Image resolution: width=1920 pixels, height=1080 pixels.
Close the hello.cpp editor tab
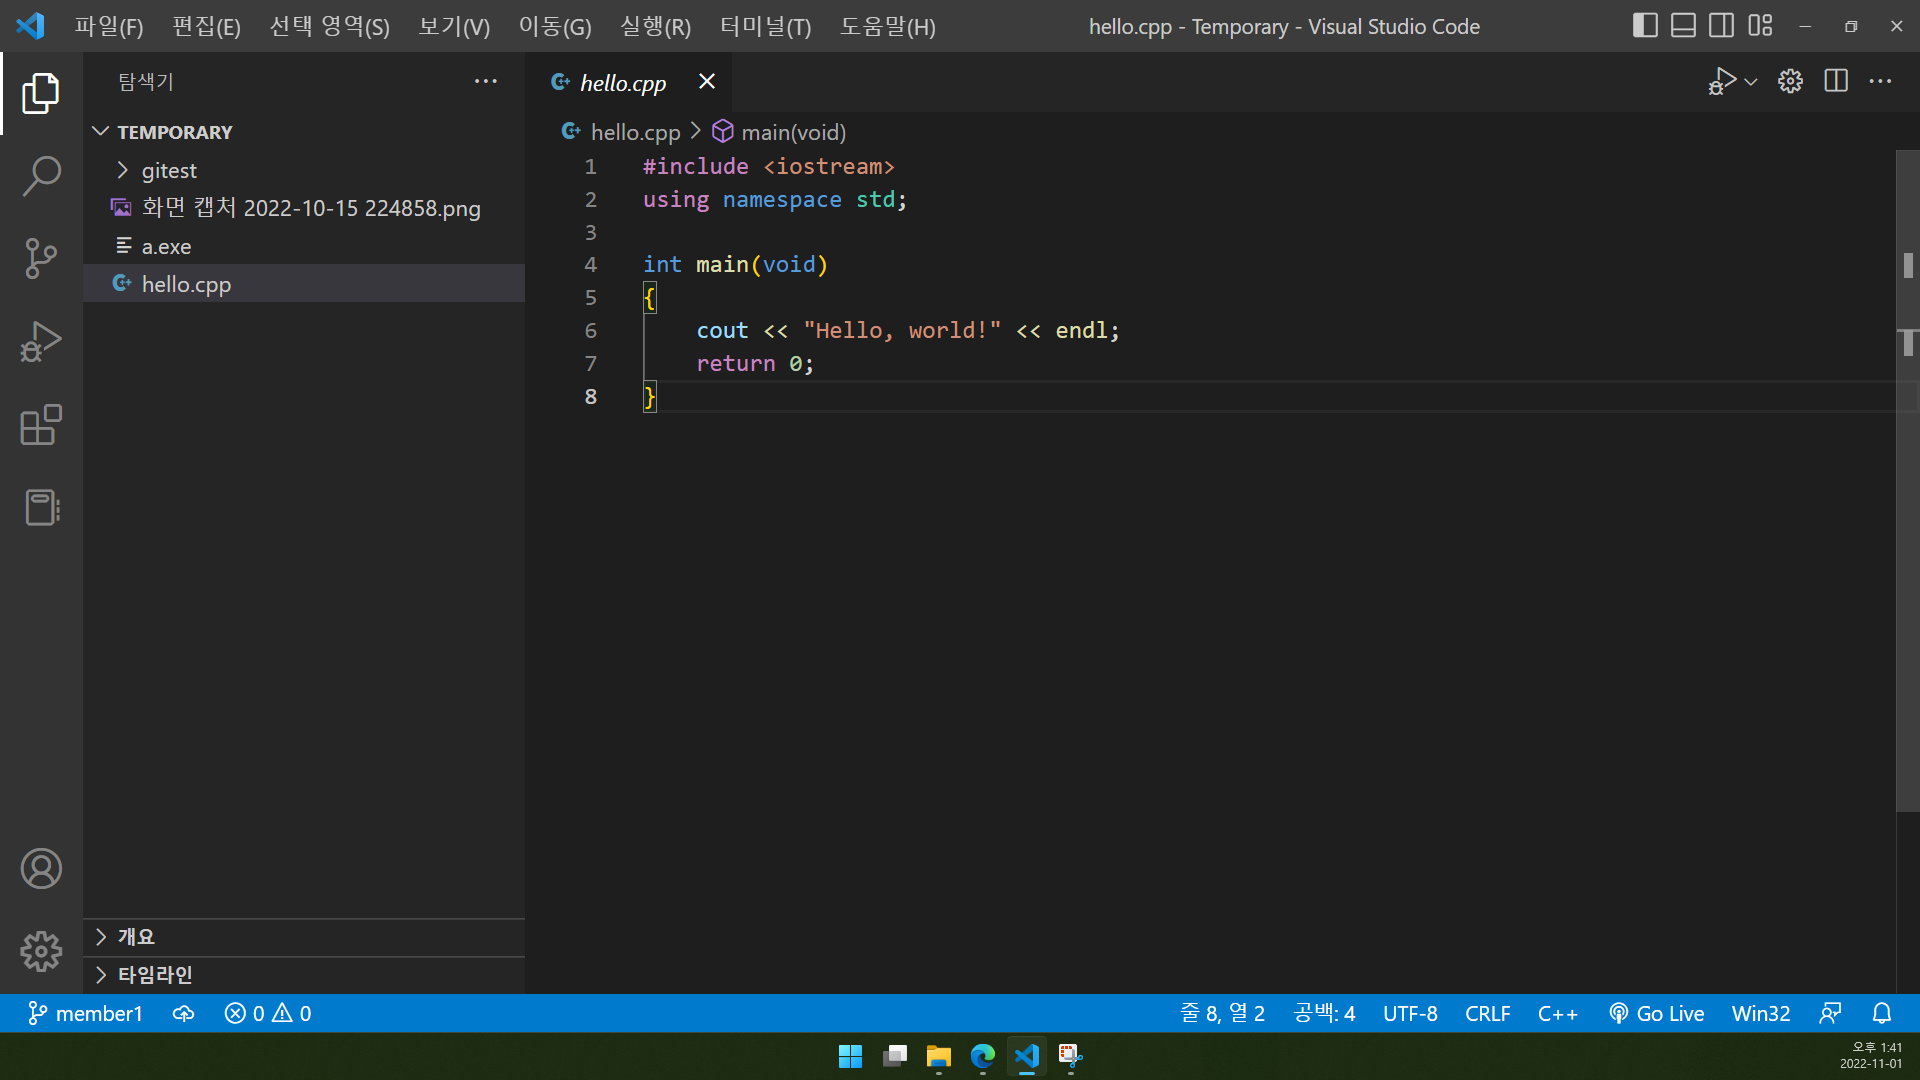(x=707, y=81)
